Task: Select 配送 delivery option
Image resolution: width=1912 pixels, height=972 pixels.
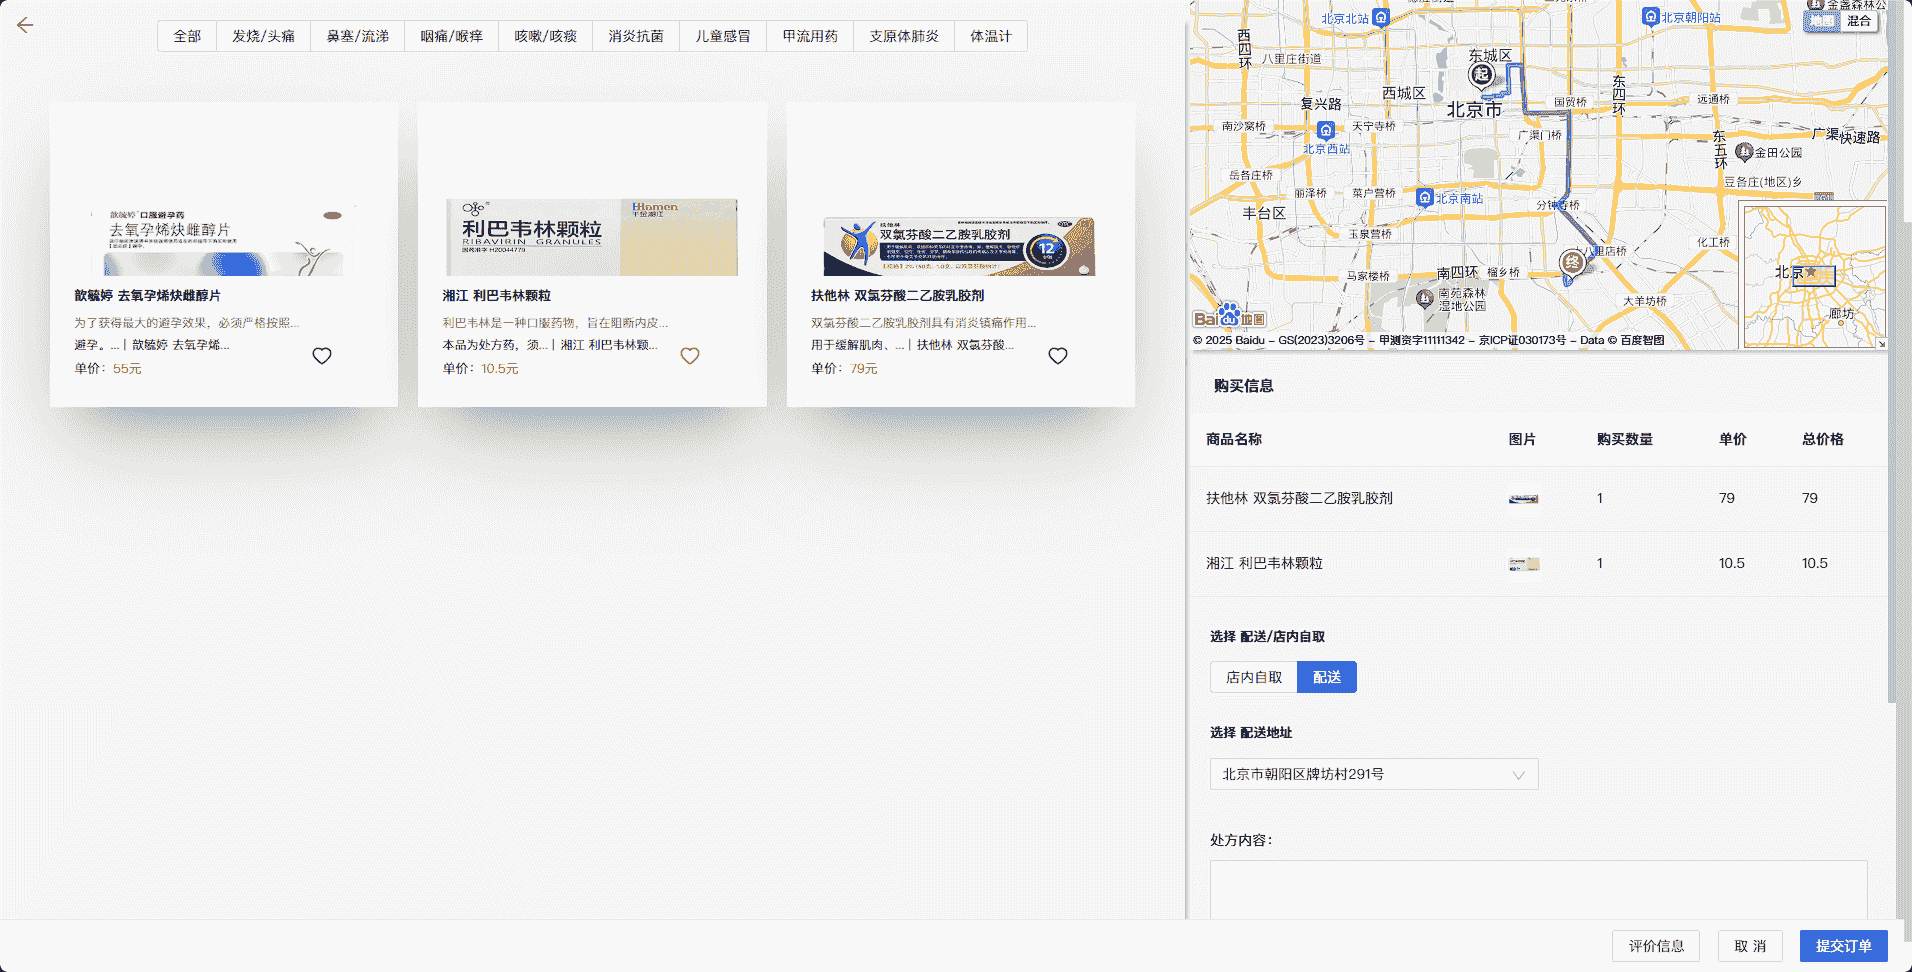Action: 1327,677
